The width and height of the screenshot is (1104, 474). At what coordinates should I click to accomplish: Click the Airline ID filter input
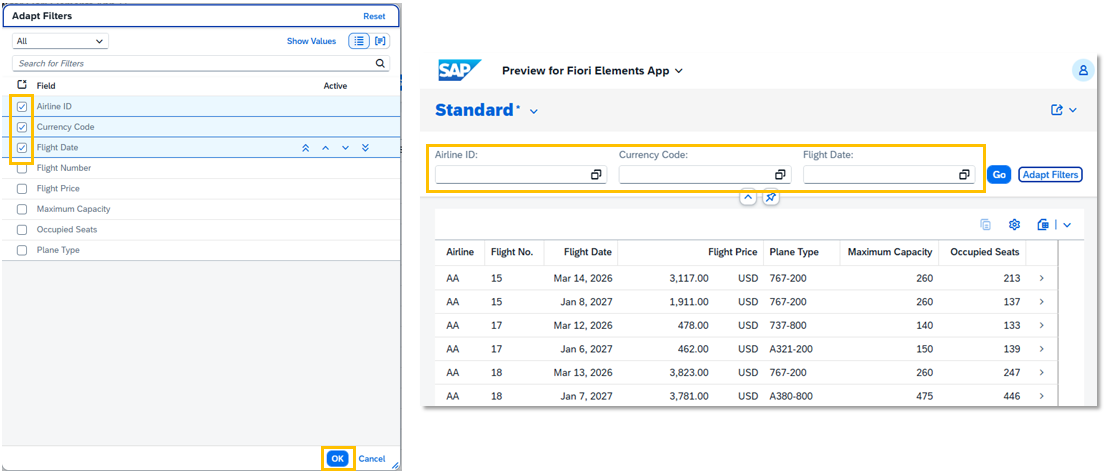click(x=520, y=175)
